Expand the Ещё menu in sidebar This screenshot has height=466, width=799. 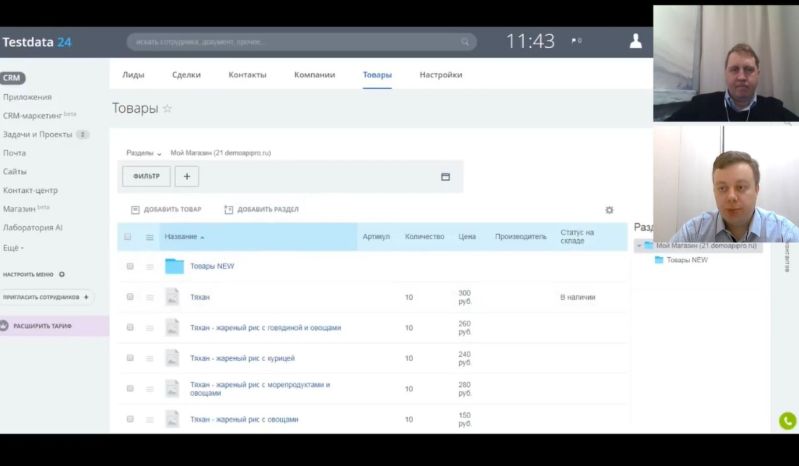tap(13, 247)
